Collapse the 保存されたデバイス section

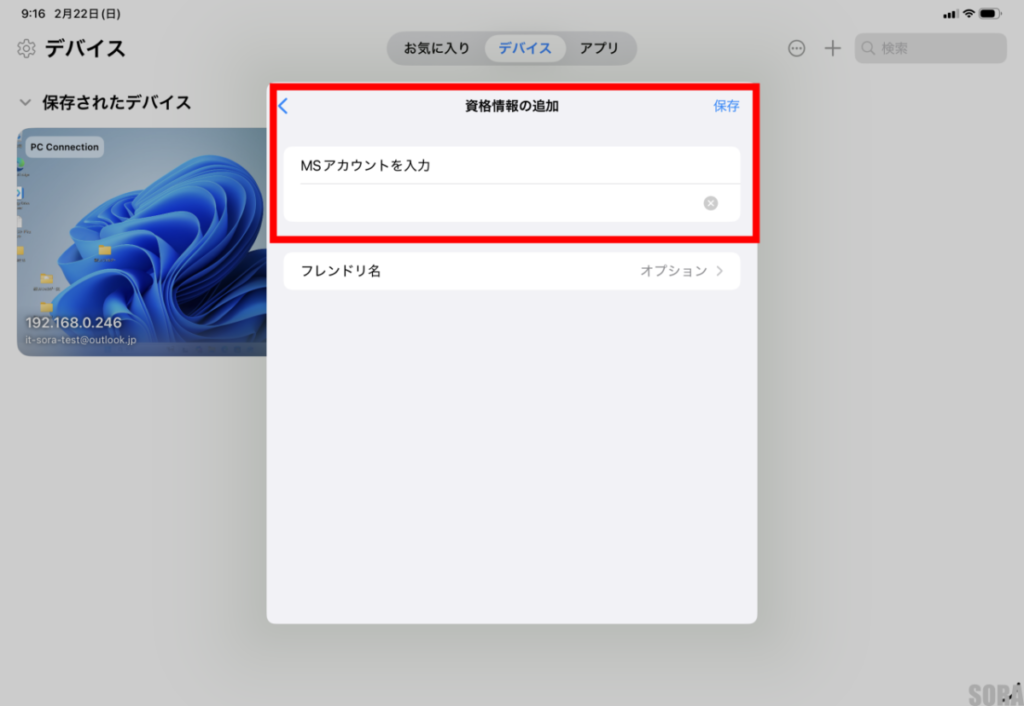[26, 102]
